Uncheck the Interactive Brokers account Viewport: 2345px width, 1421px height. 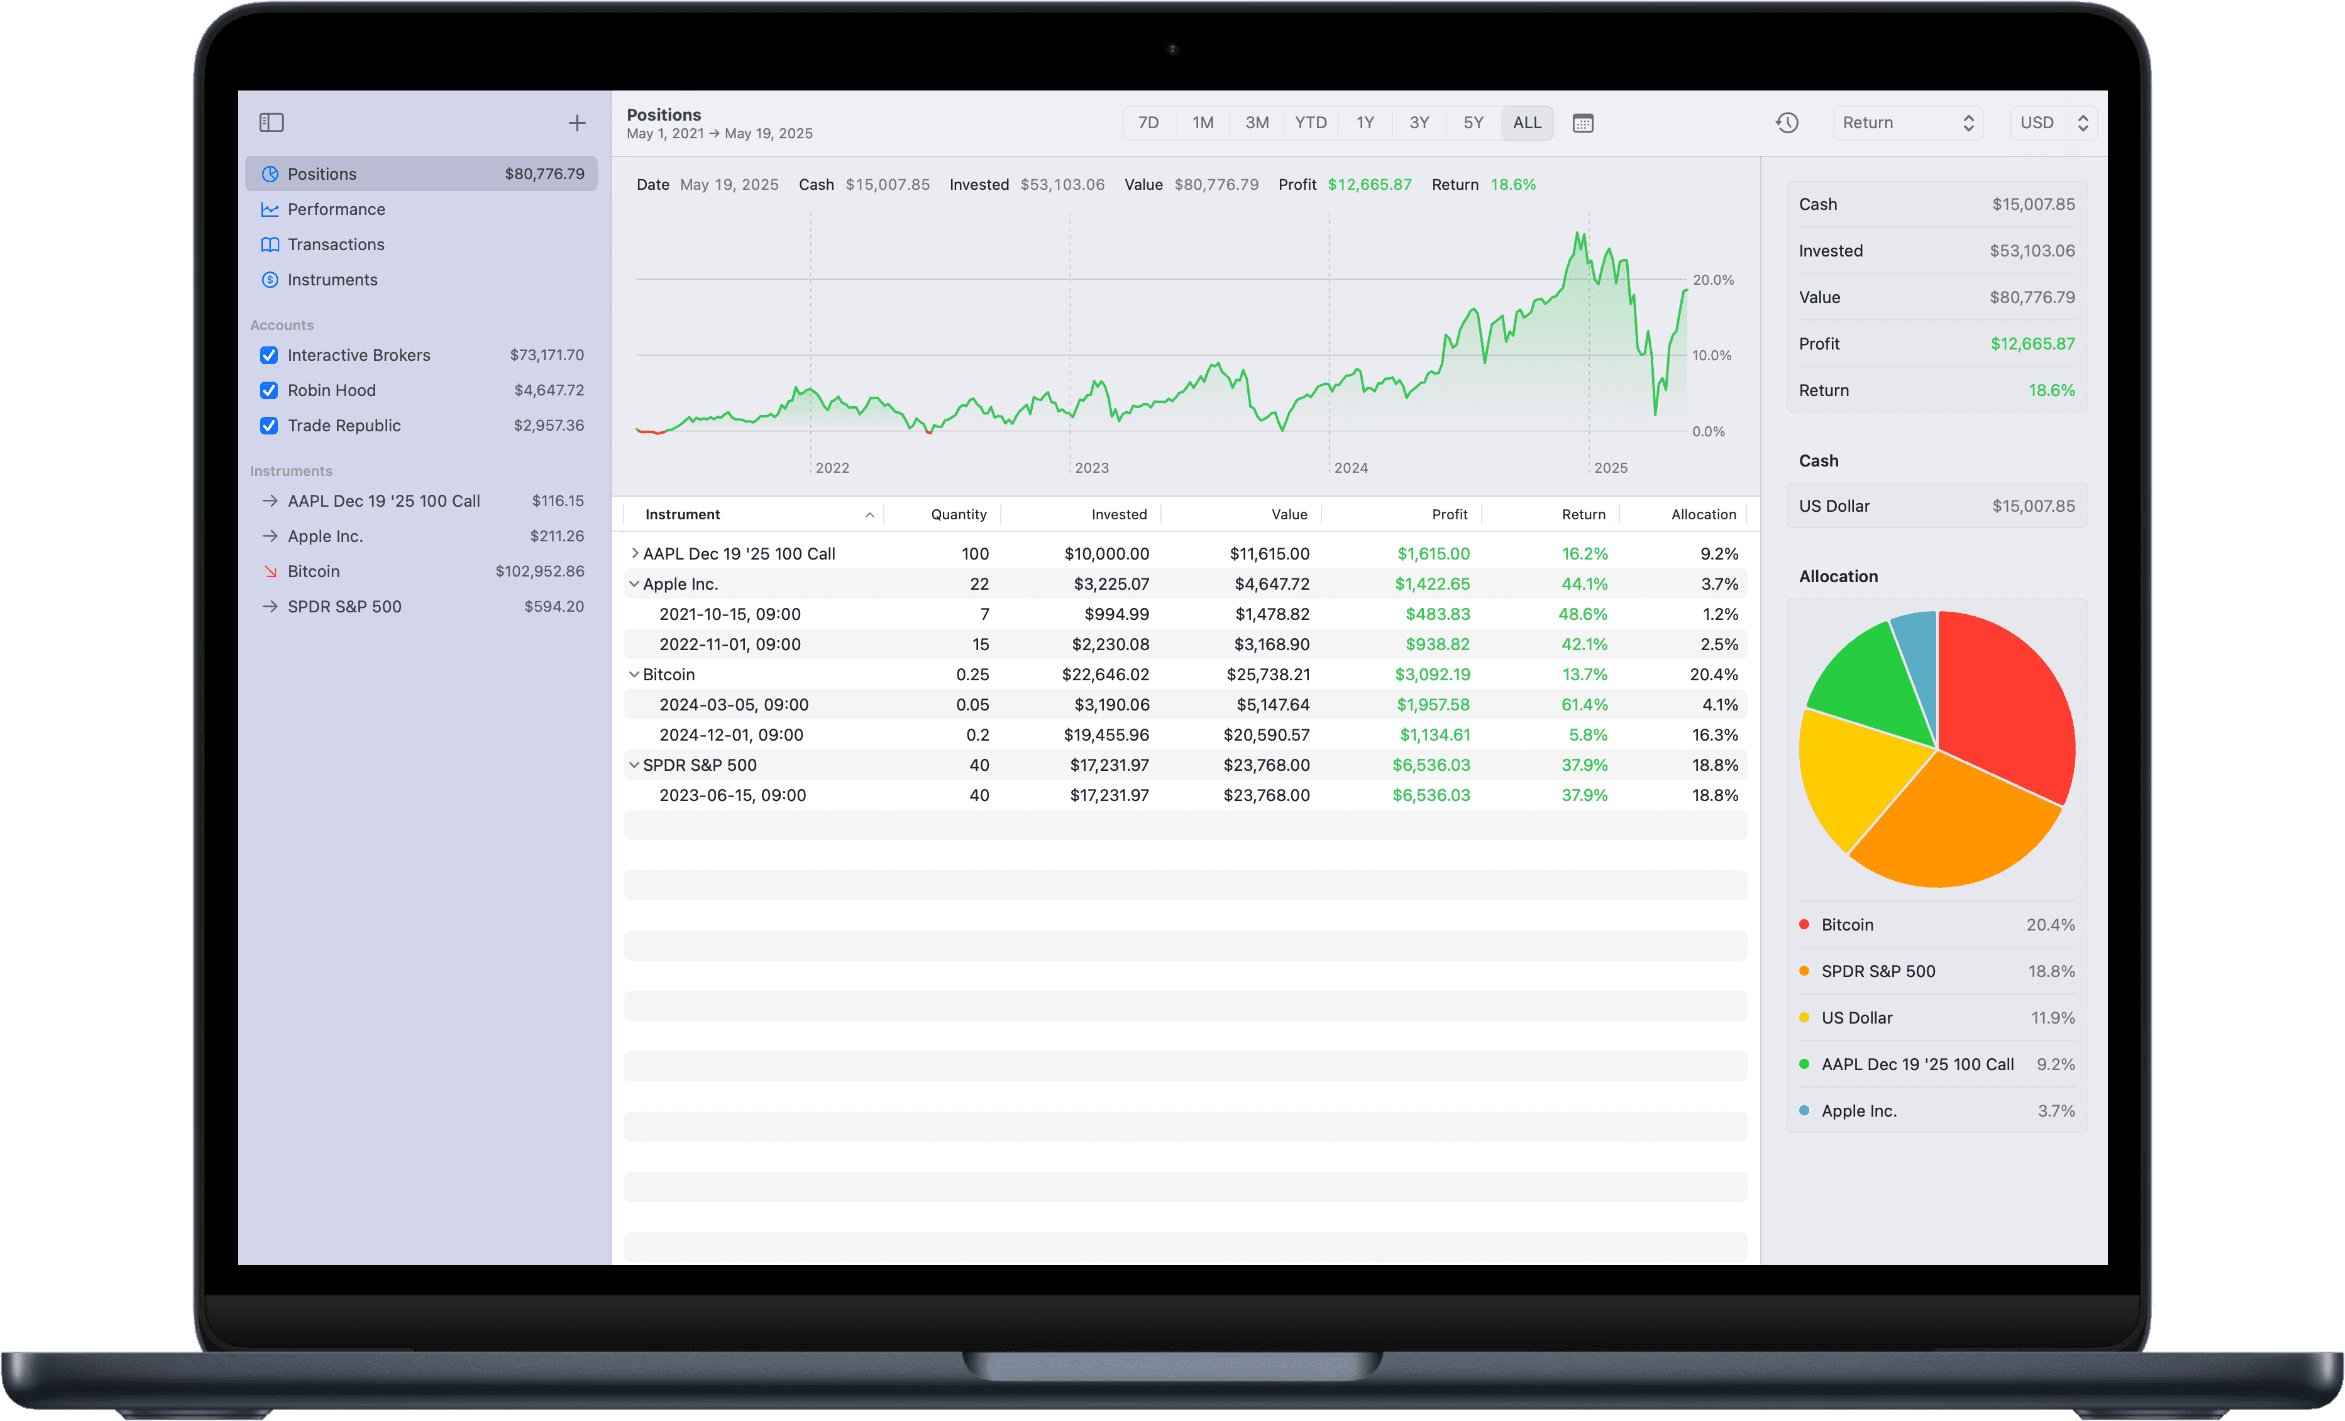click(268, 355)
